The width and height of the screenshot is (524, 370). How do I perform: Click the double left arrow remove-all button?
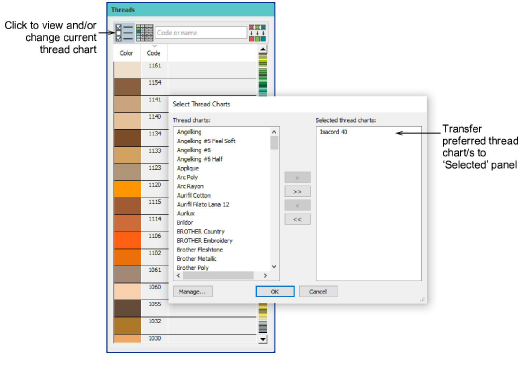tap(297, 220)
